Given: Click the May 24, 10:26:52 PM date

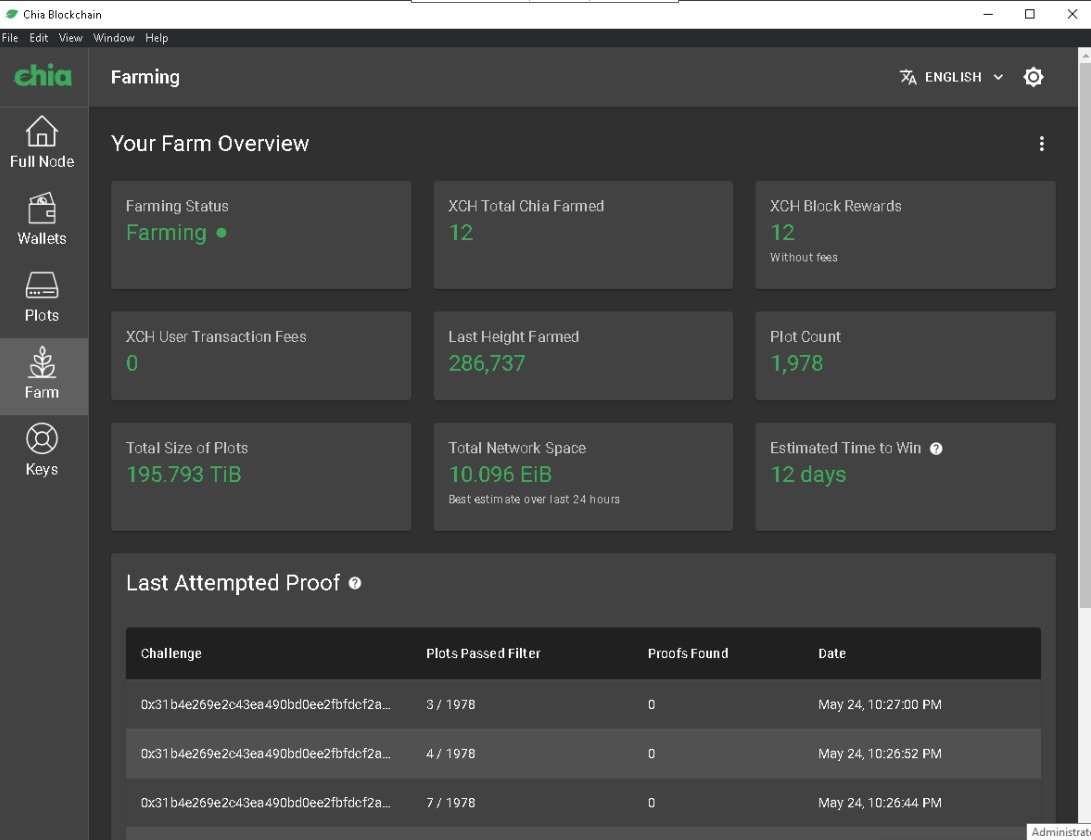Looking at the screenshot, I should point(879,754).
